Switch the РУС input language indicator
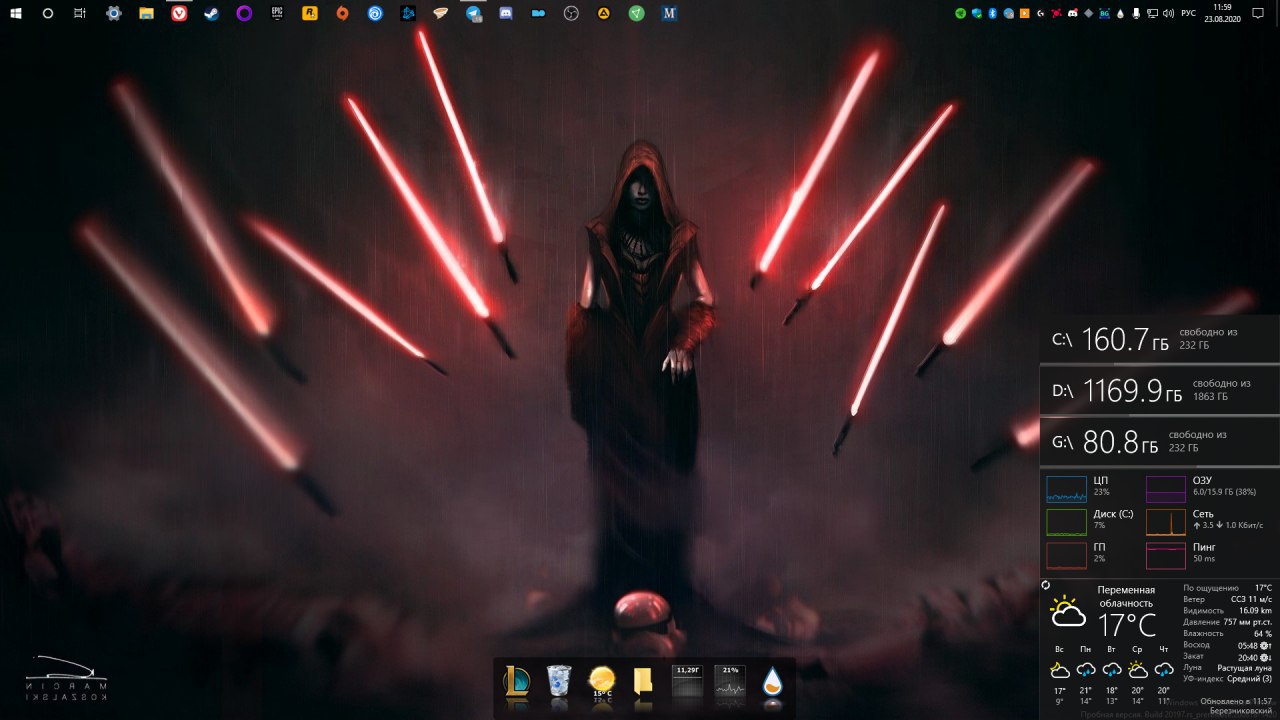The width and height of the screenshot is (1280, 720). click(x=1188, y=14)
